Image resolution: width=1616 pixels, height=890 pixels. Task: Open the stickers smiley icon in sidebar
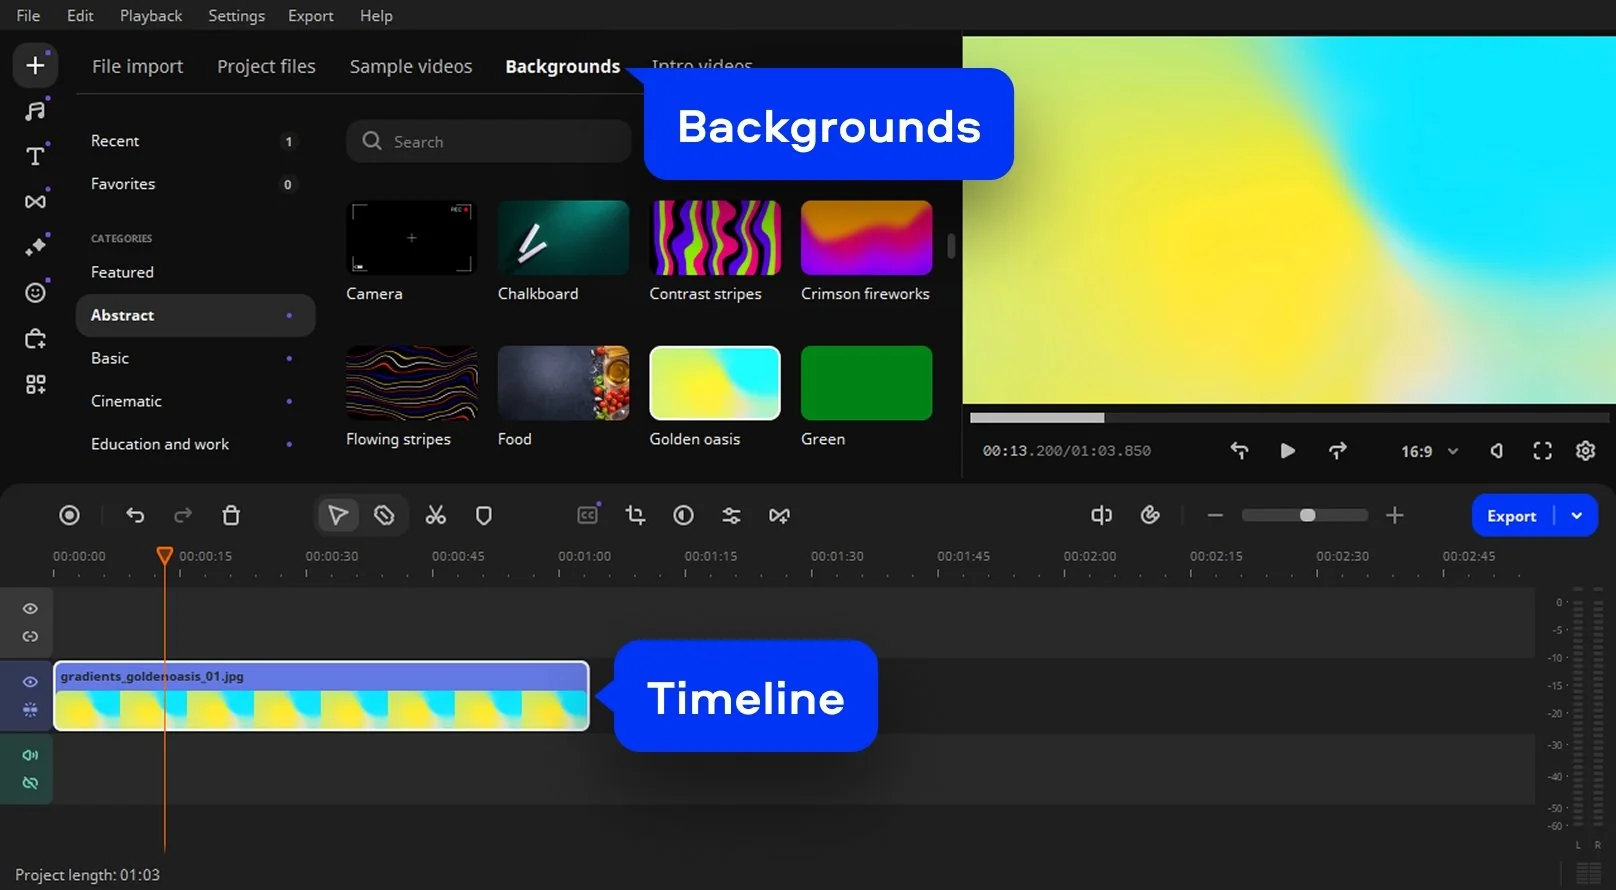click(x=35, y=292)
